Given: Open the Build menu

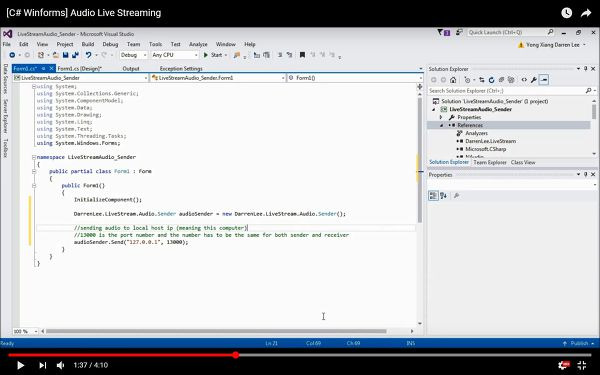Looking at the screenshot, I should click(88, 44).
